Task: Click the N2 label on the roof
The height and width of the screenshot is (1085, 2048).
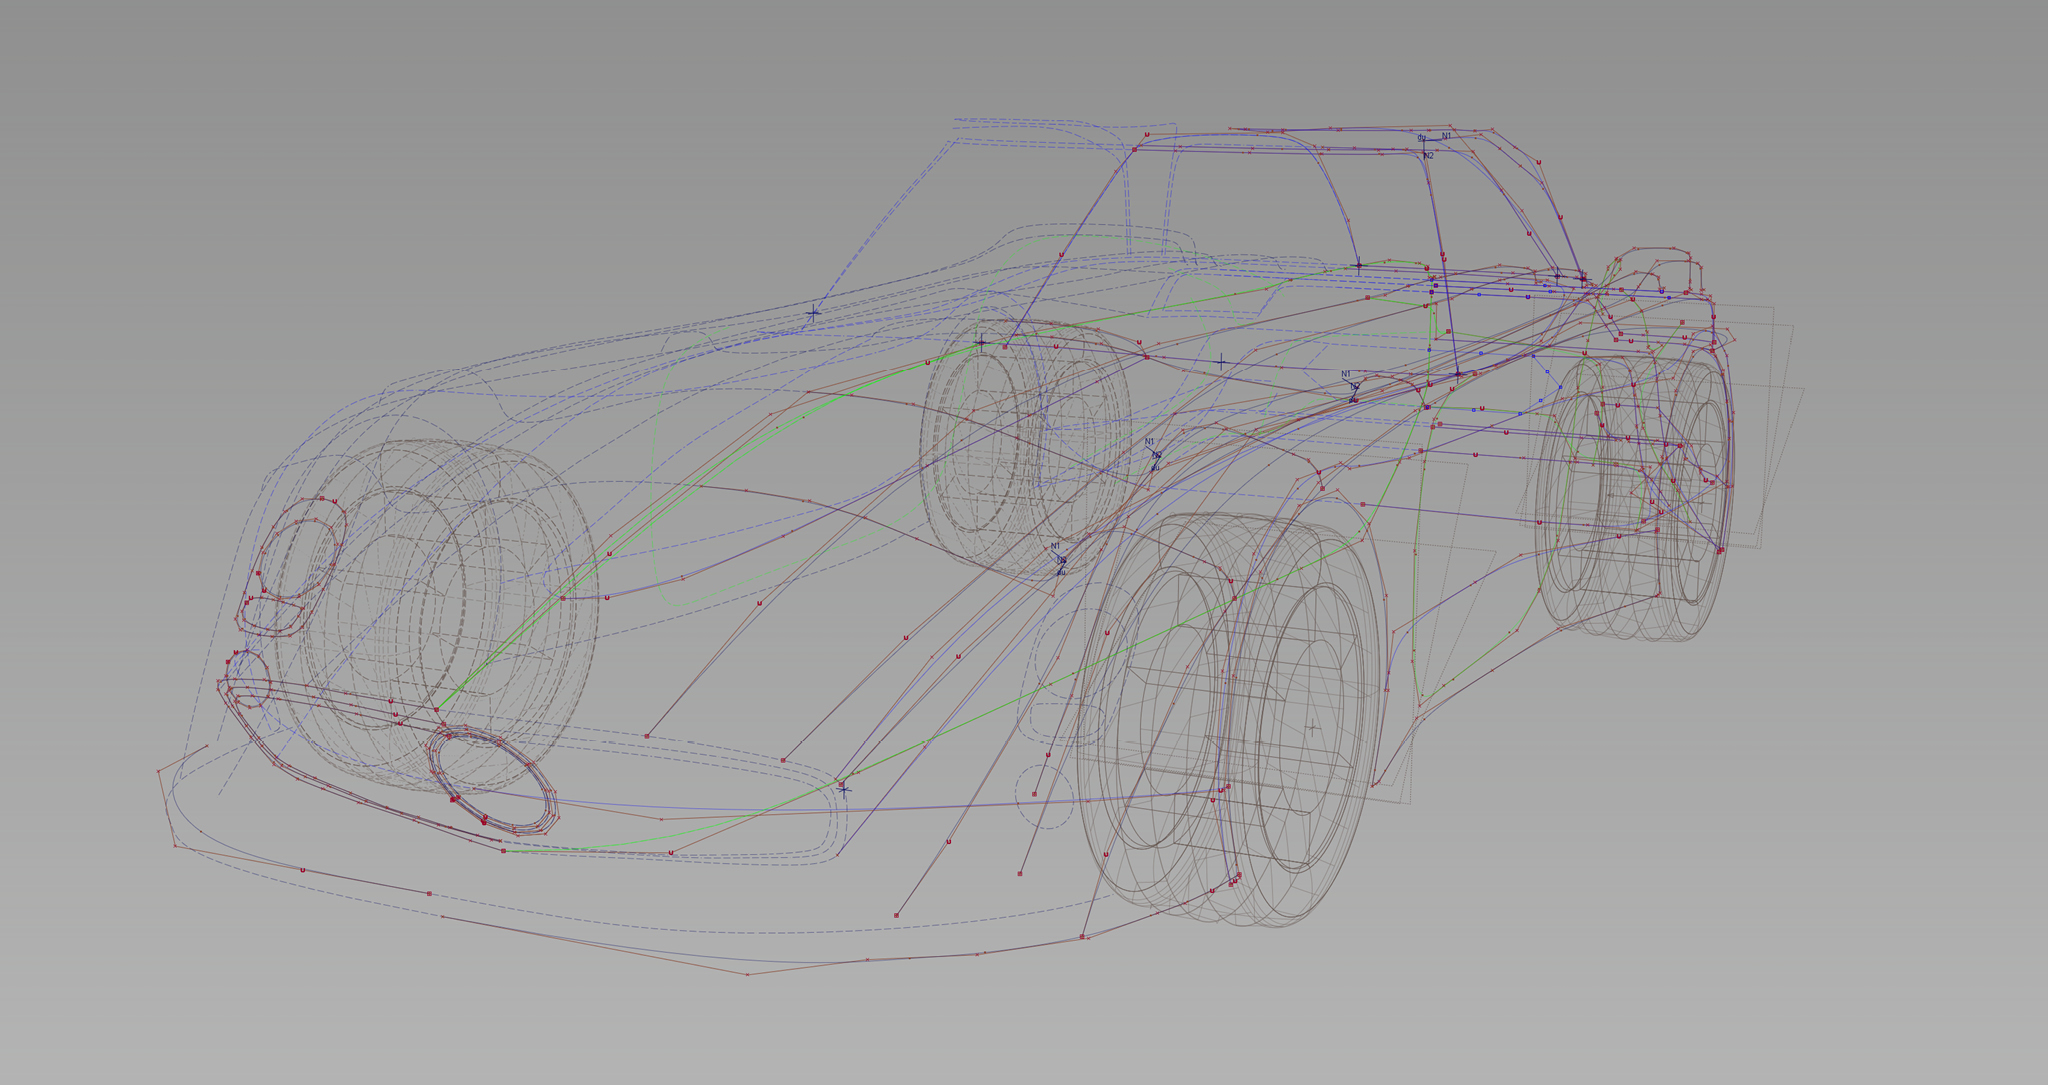Action: pos(1428,156)
